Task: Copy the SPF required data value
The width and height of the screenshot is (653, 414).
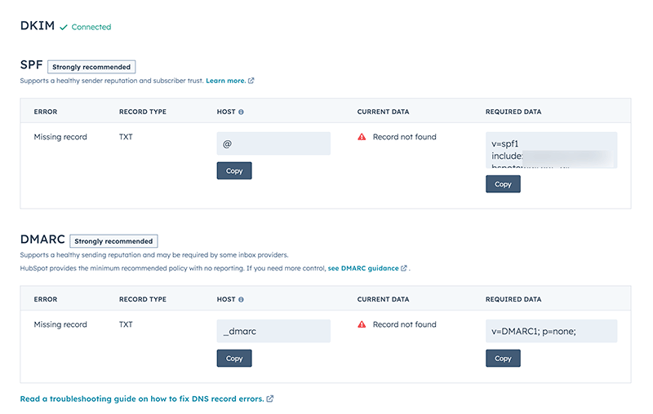Action: [x=503, y=184]
